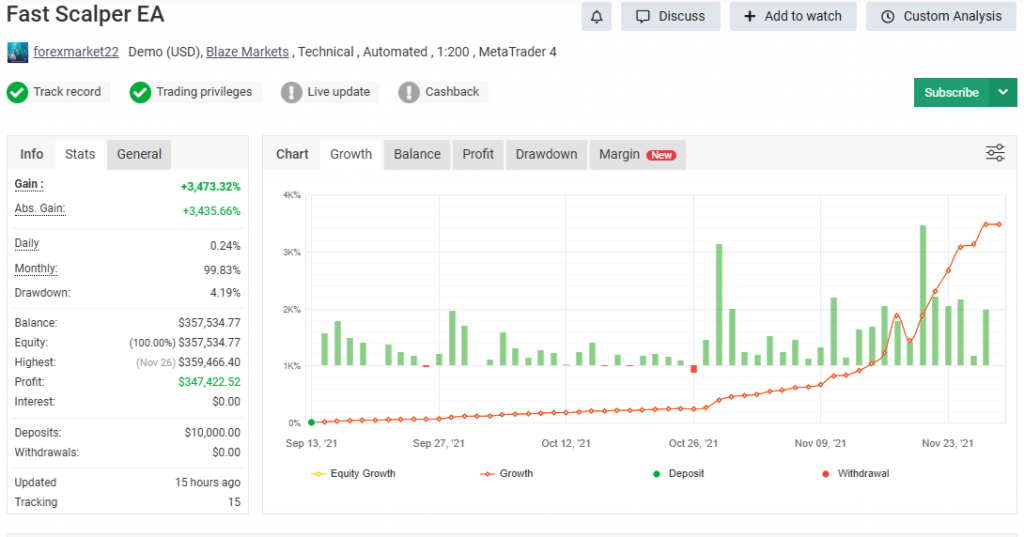
Task: Click Add to watch button
Action: [x=792, y=16]
